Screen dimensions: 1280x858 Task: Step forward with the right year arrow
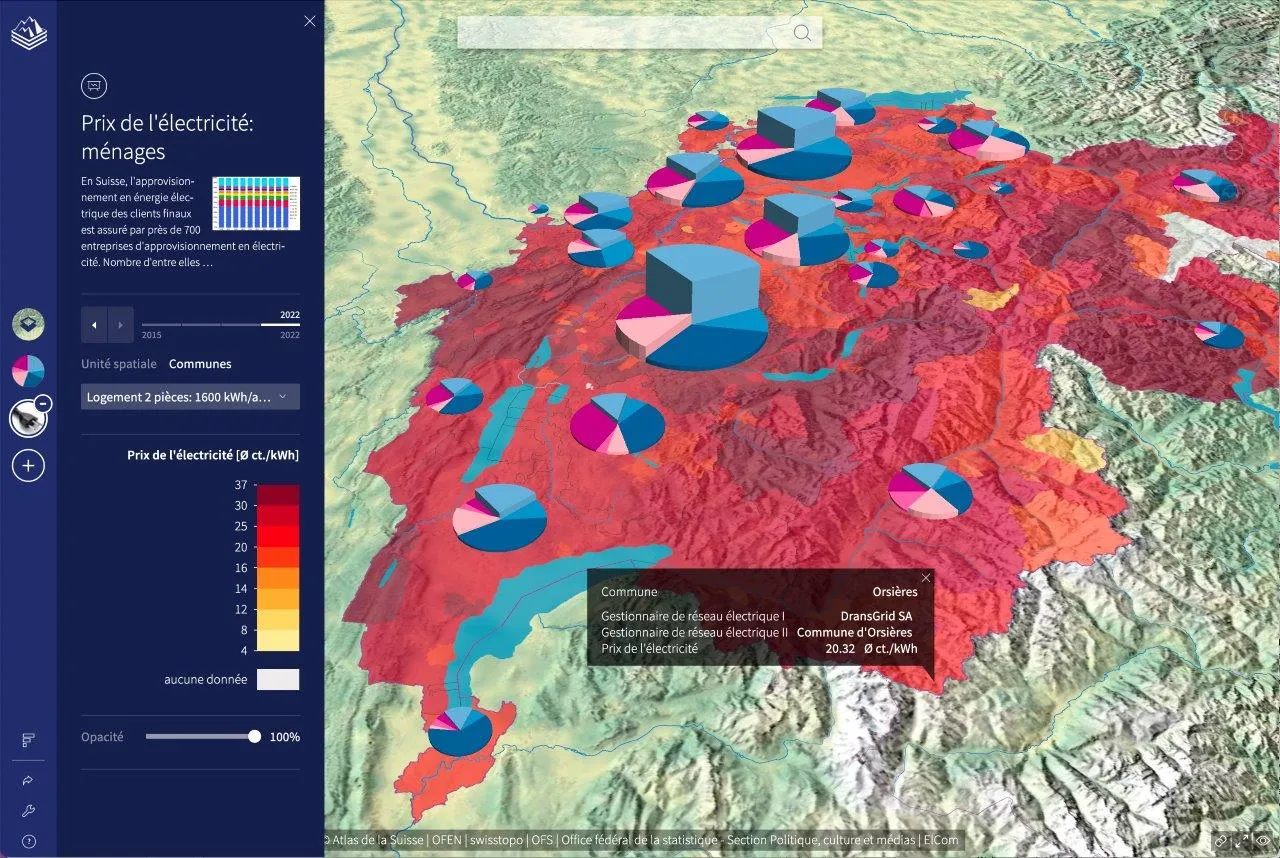pos(120,324)
